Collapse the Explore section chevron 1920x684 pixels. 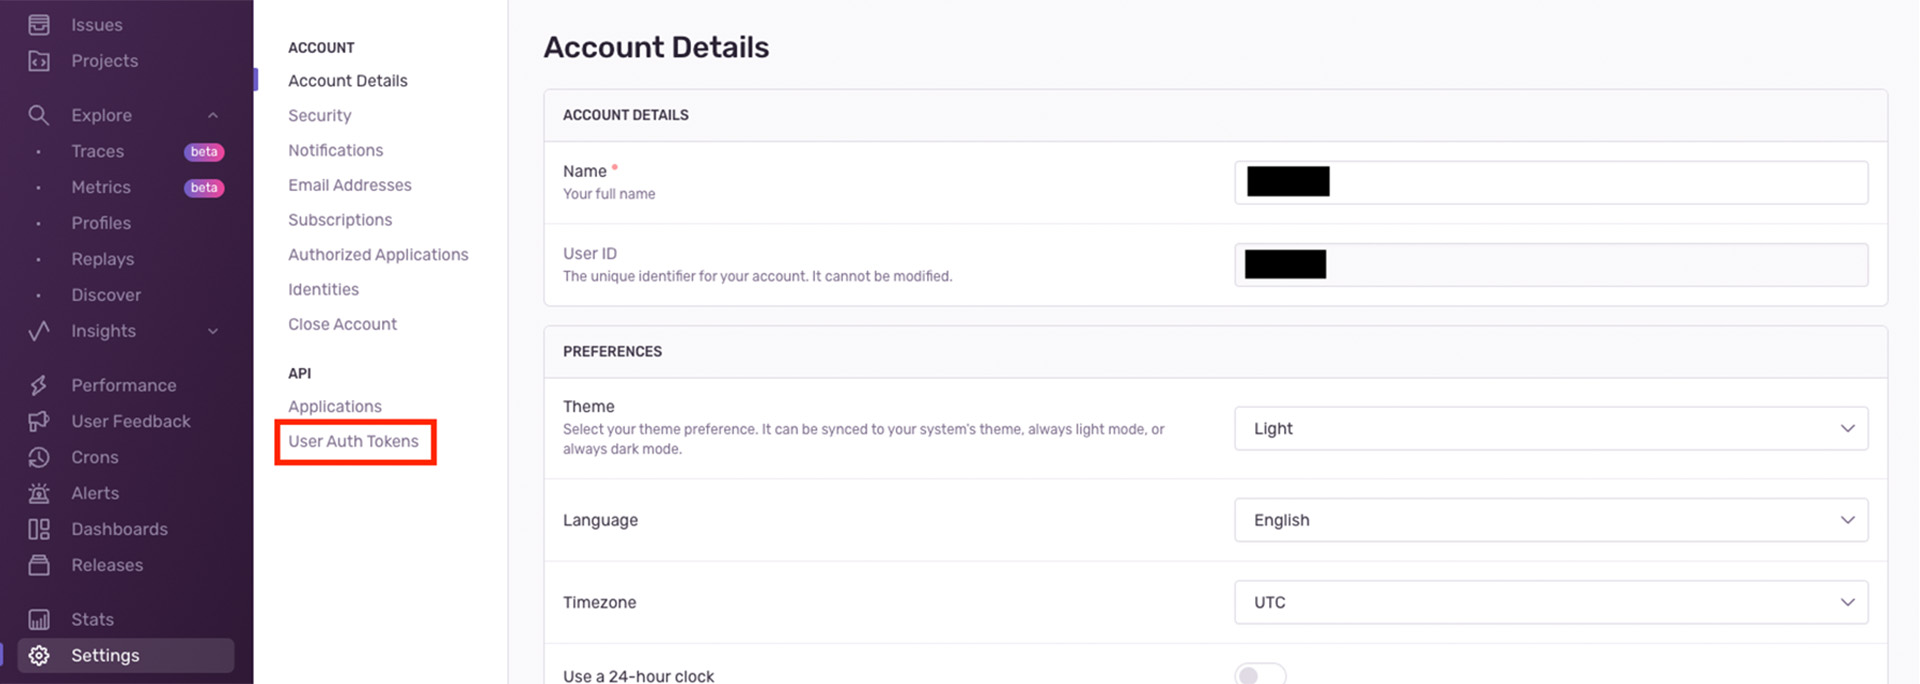point(213,115)
